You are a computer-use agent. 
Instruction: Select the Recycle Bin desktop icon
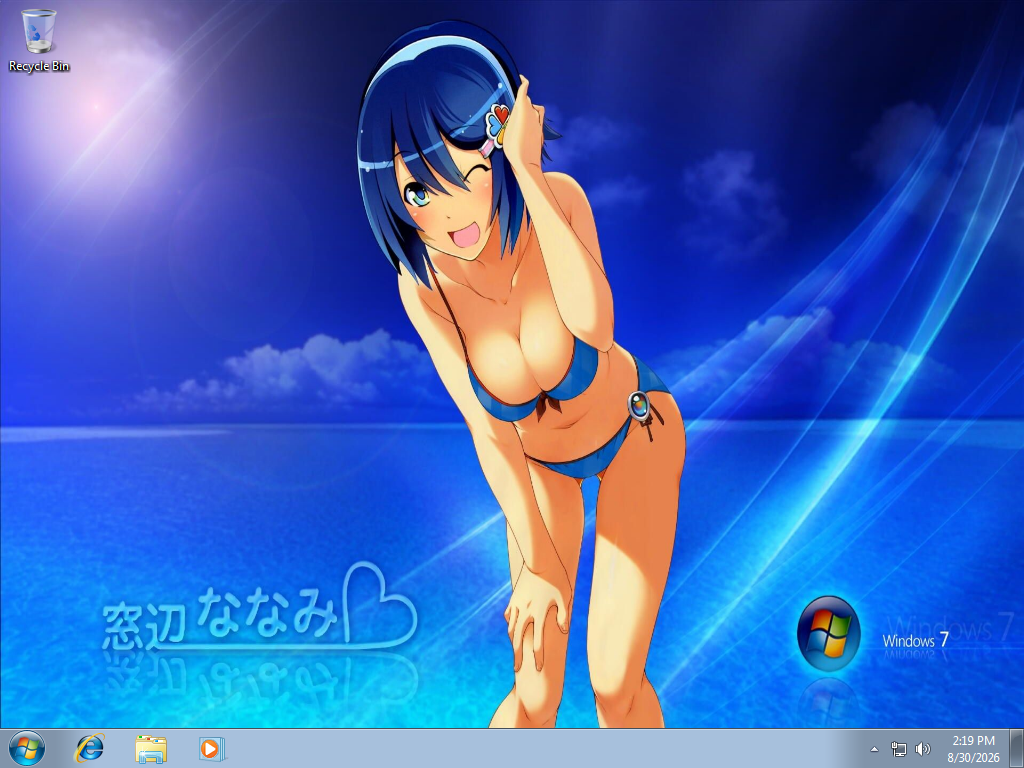coord(39,40)
